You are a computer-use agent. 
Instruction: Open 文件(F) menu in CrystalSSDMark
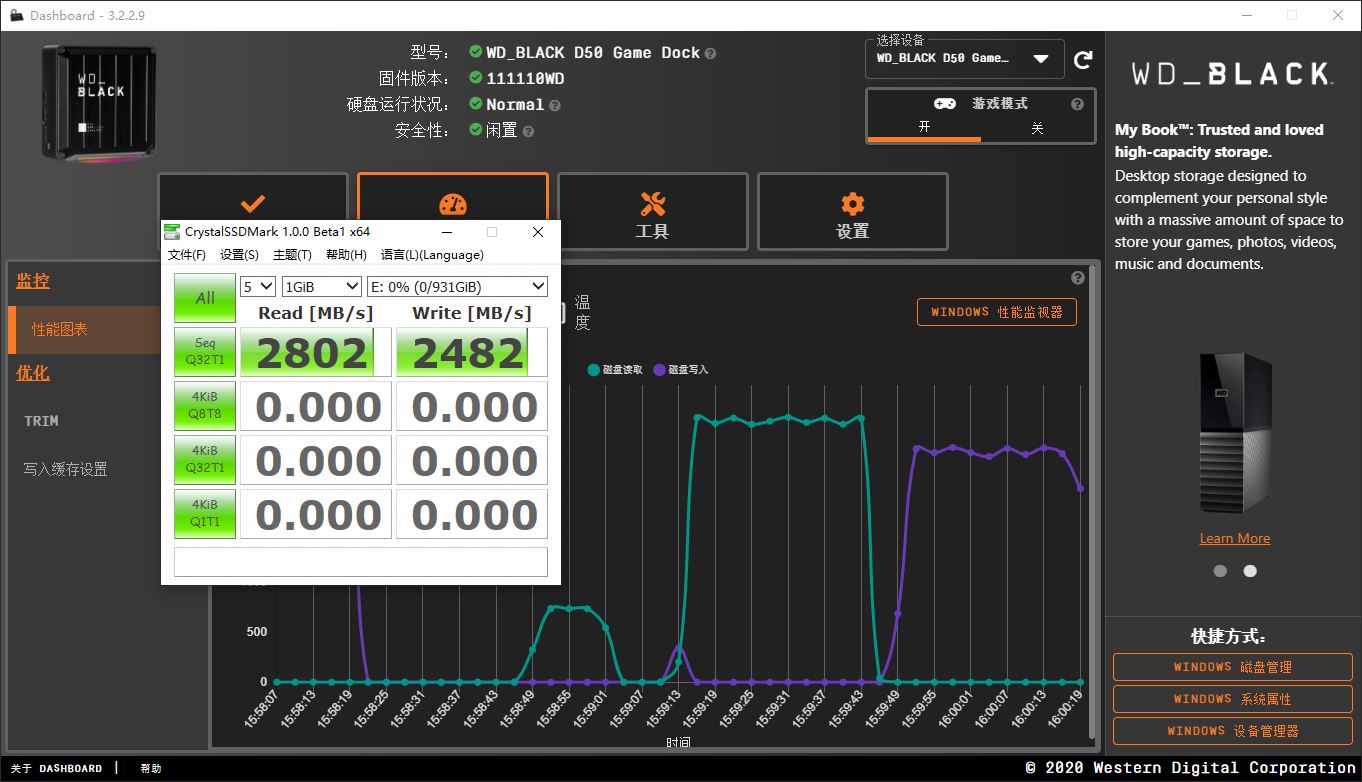[x=187, y=255]
